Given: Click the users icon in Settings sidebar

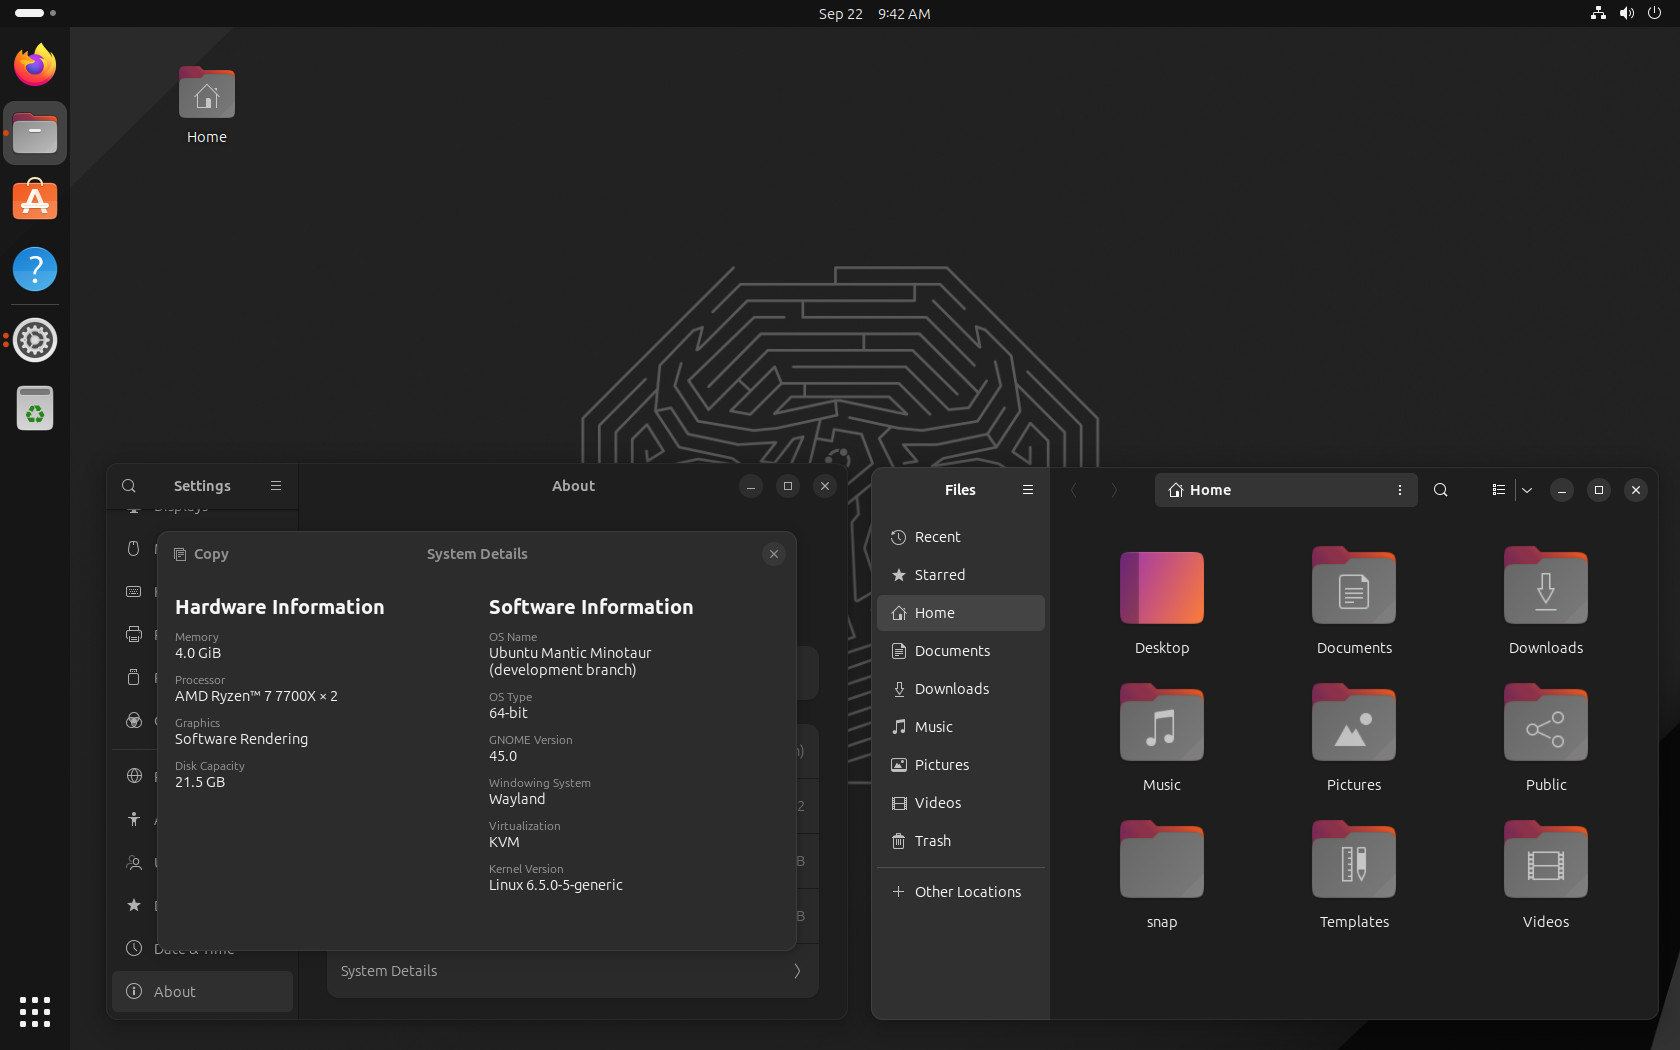Looking at the screenshot, I should click(x=134, y=862).
